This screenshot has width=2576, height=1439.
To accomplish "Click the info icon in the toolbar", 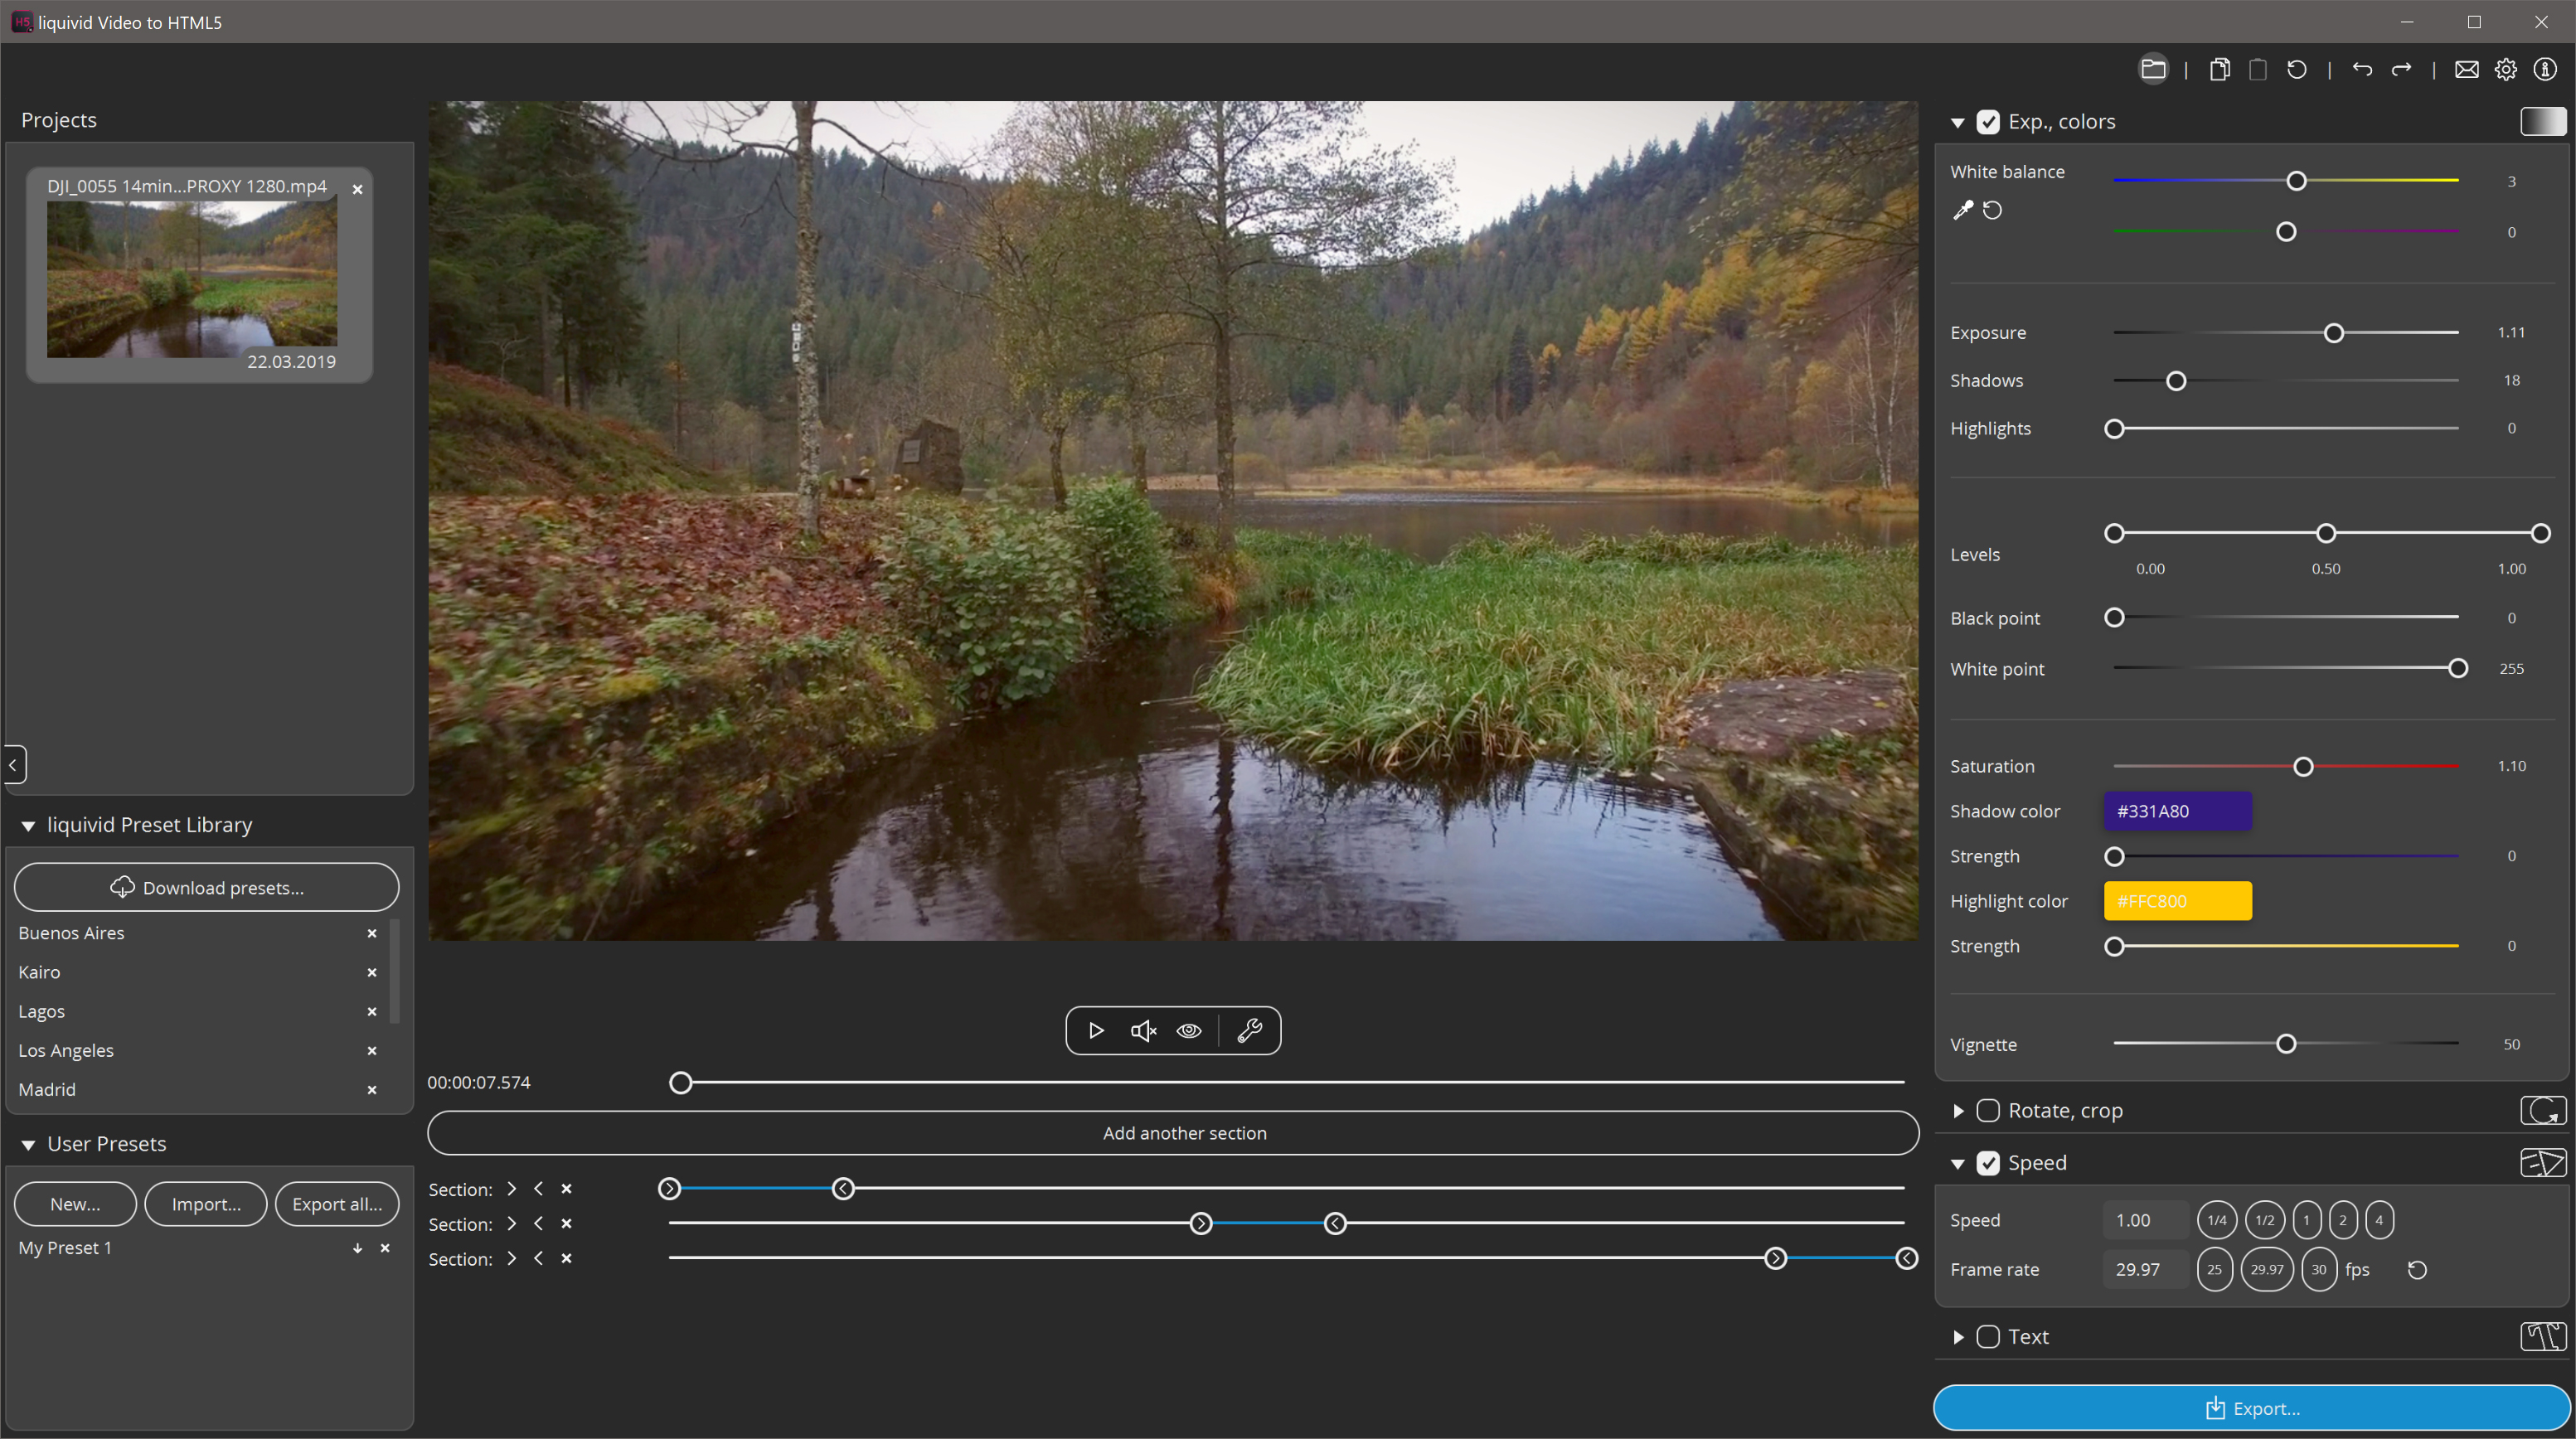I will pos(2545,69).
